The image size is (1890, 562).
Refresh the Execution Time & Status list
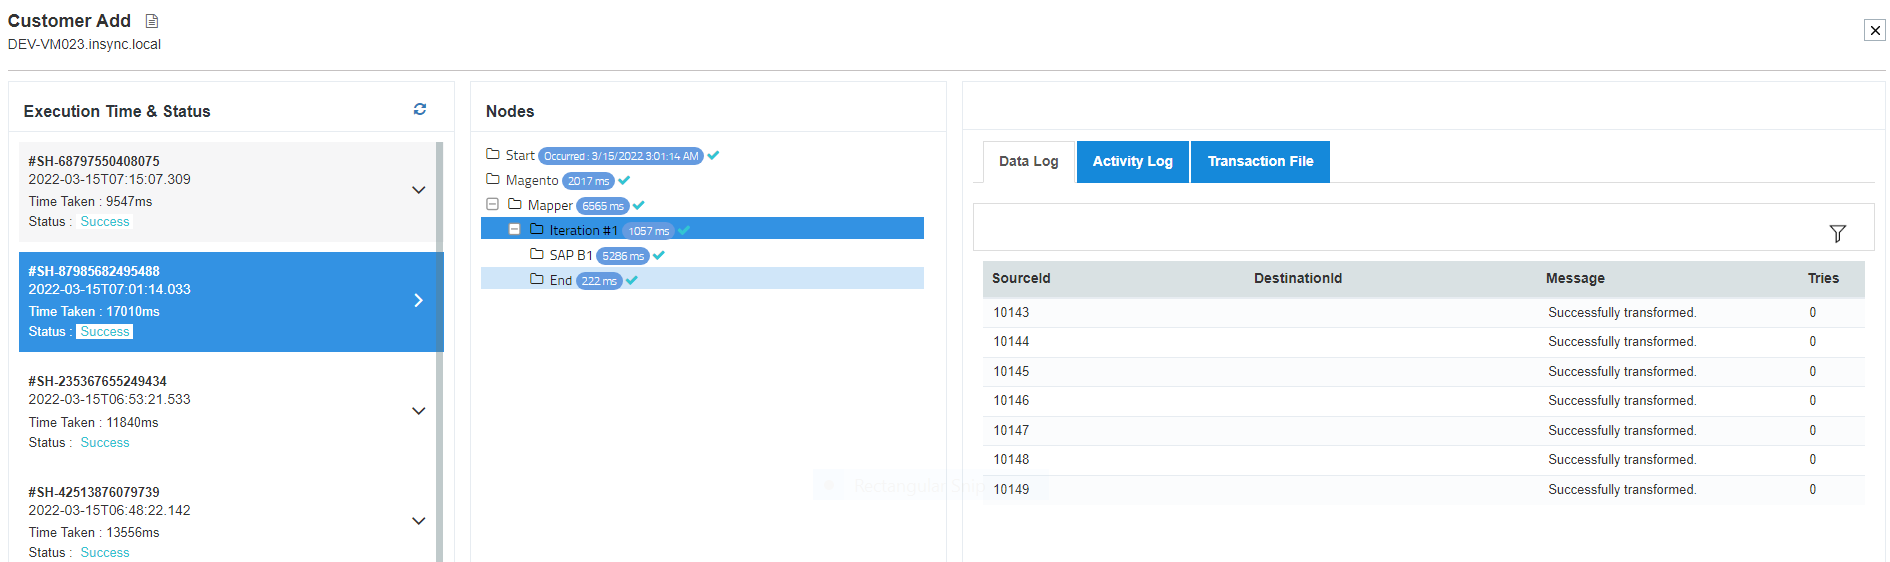(420, 109)
